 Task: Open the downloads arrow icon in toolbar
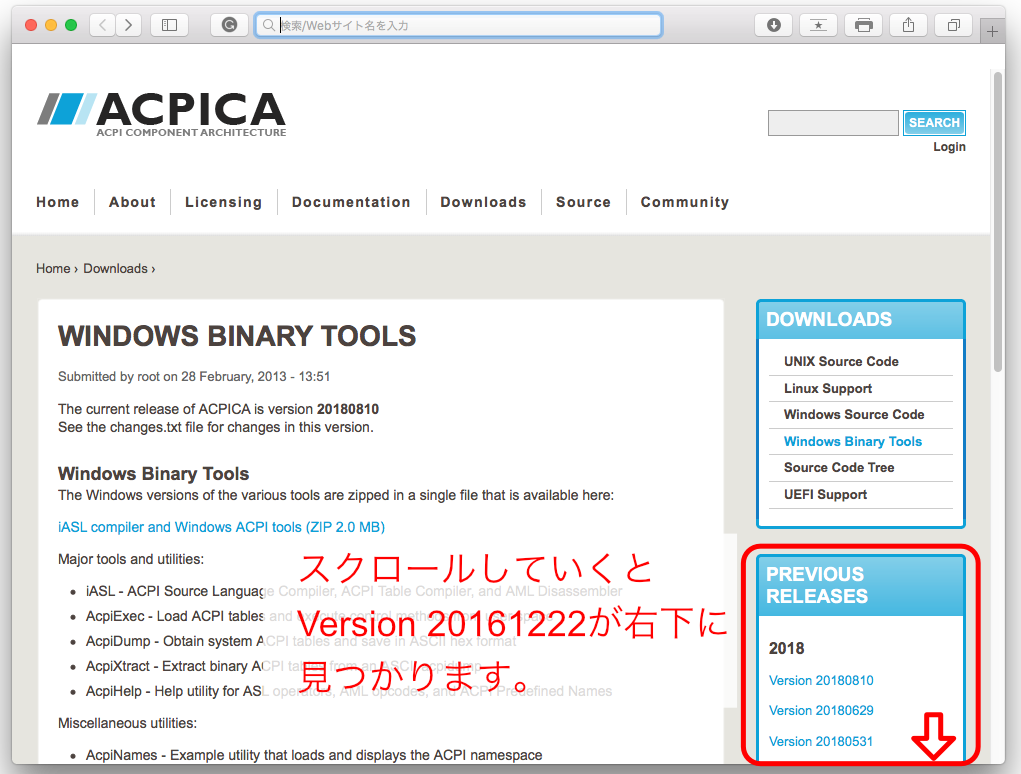click(774, 25)
